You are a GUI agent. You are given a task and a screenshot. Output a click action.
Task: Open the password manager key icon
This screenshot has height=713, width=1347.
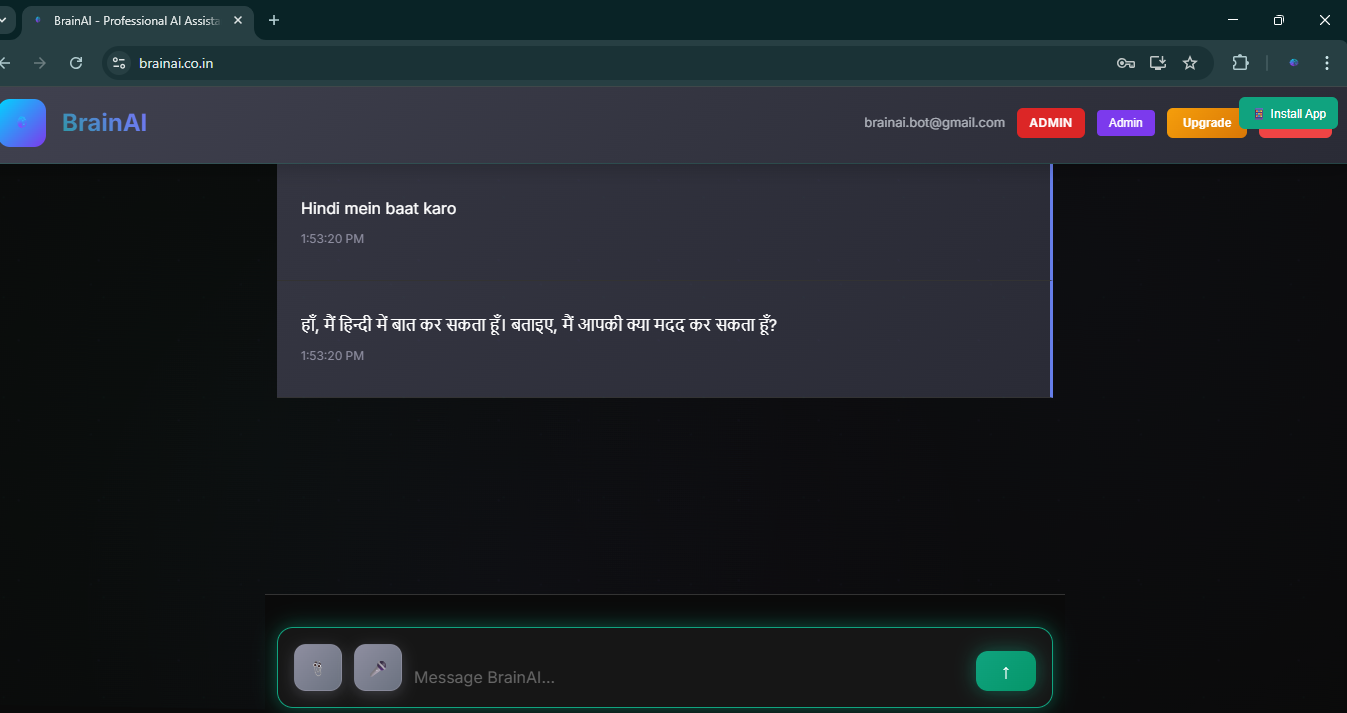tap(1126, 63)
